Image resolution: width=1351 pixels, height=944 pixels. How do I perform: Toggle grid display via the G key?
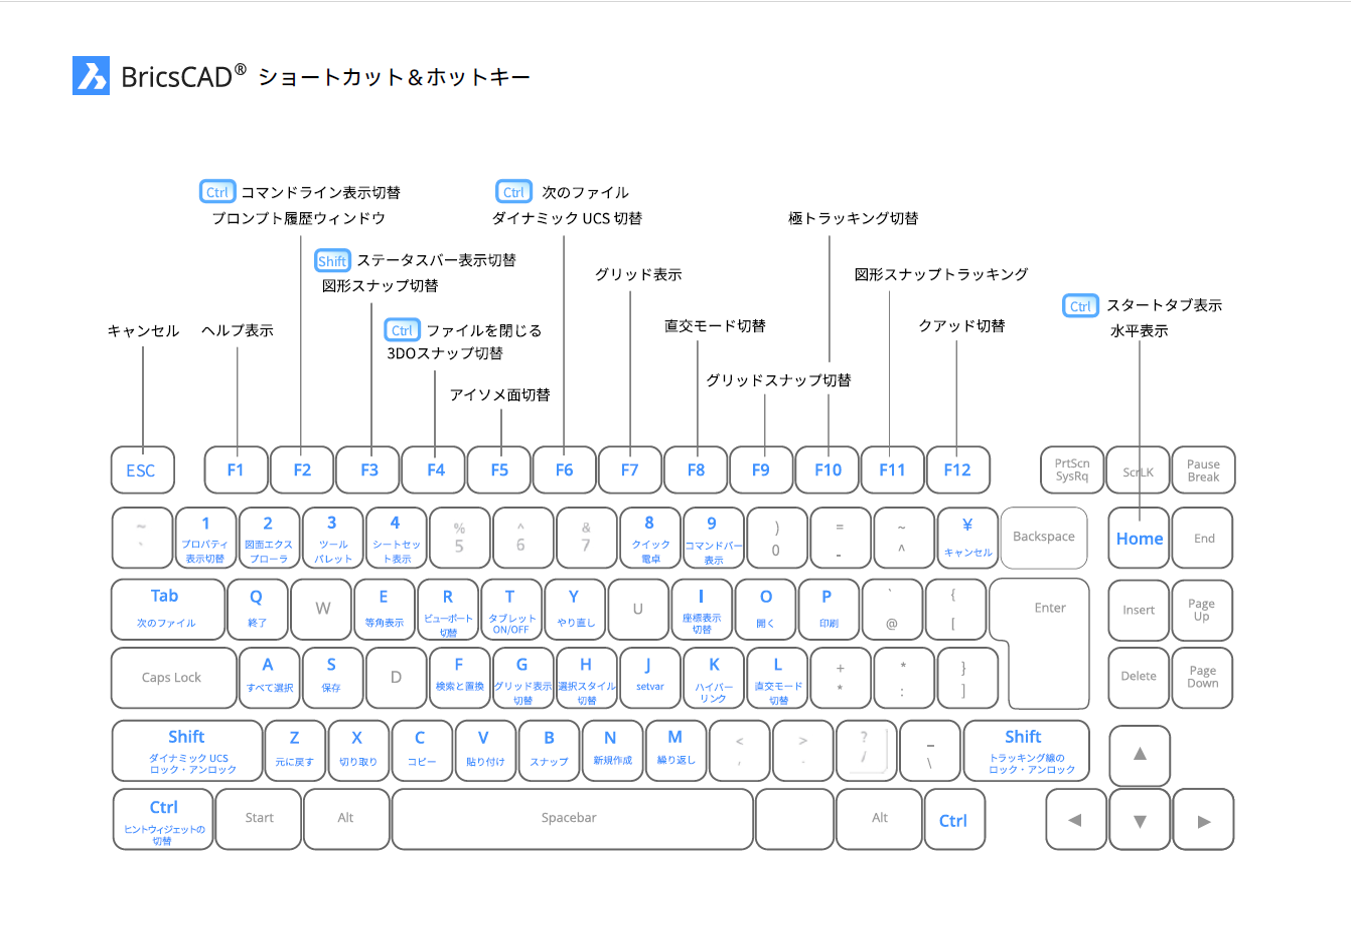(x=523, y=677)
